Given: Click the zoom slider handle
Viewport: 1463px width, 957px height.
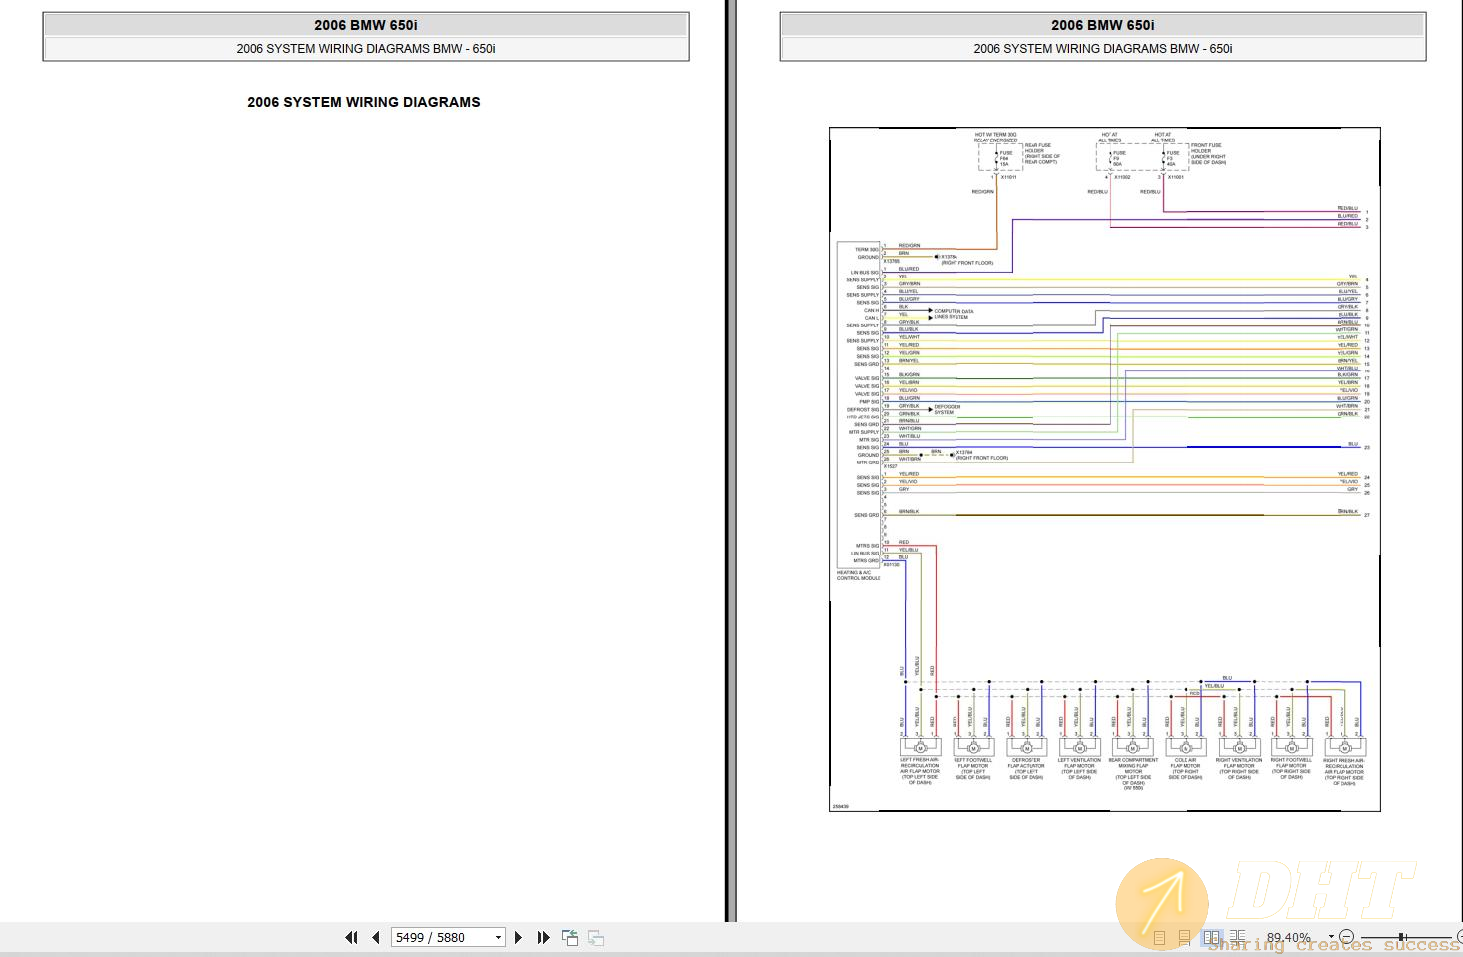Looking at the screenshot, I should click(x=1402, y=938).
